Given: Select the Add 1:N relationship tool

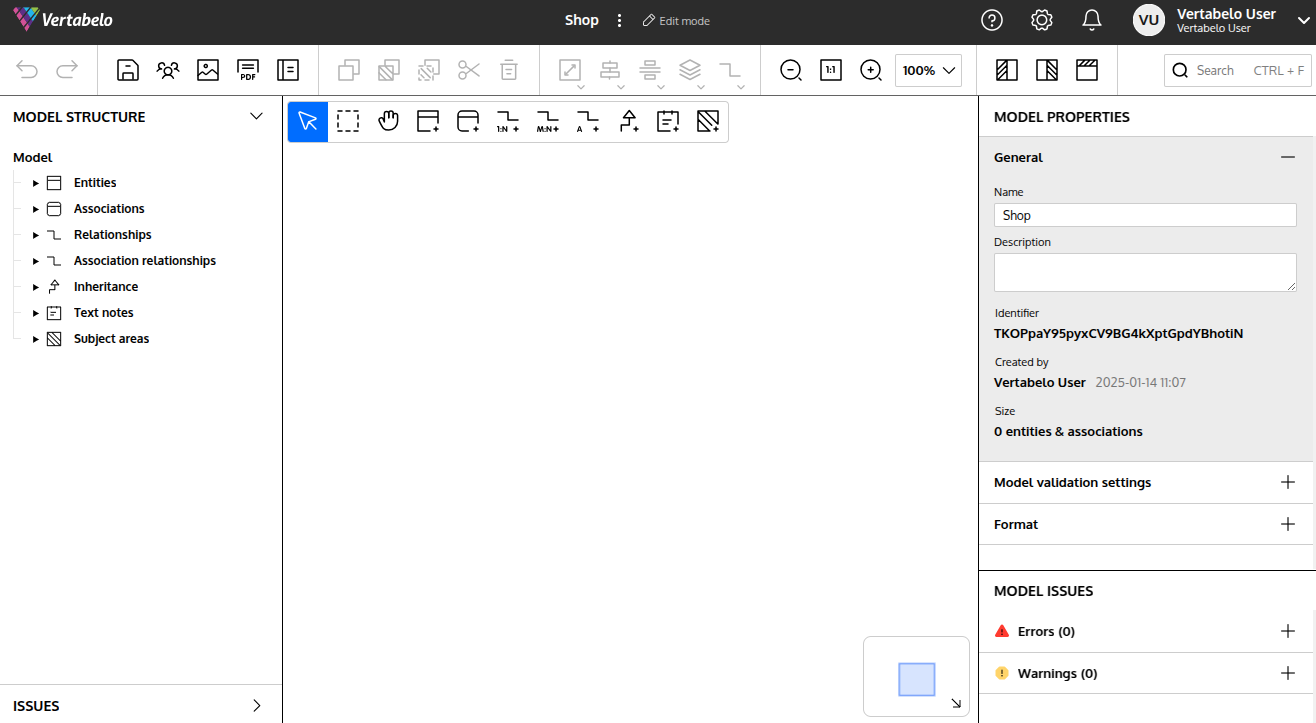Looking at the screenshot, I should [508, 122].
